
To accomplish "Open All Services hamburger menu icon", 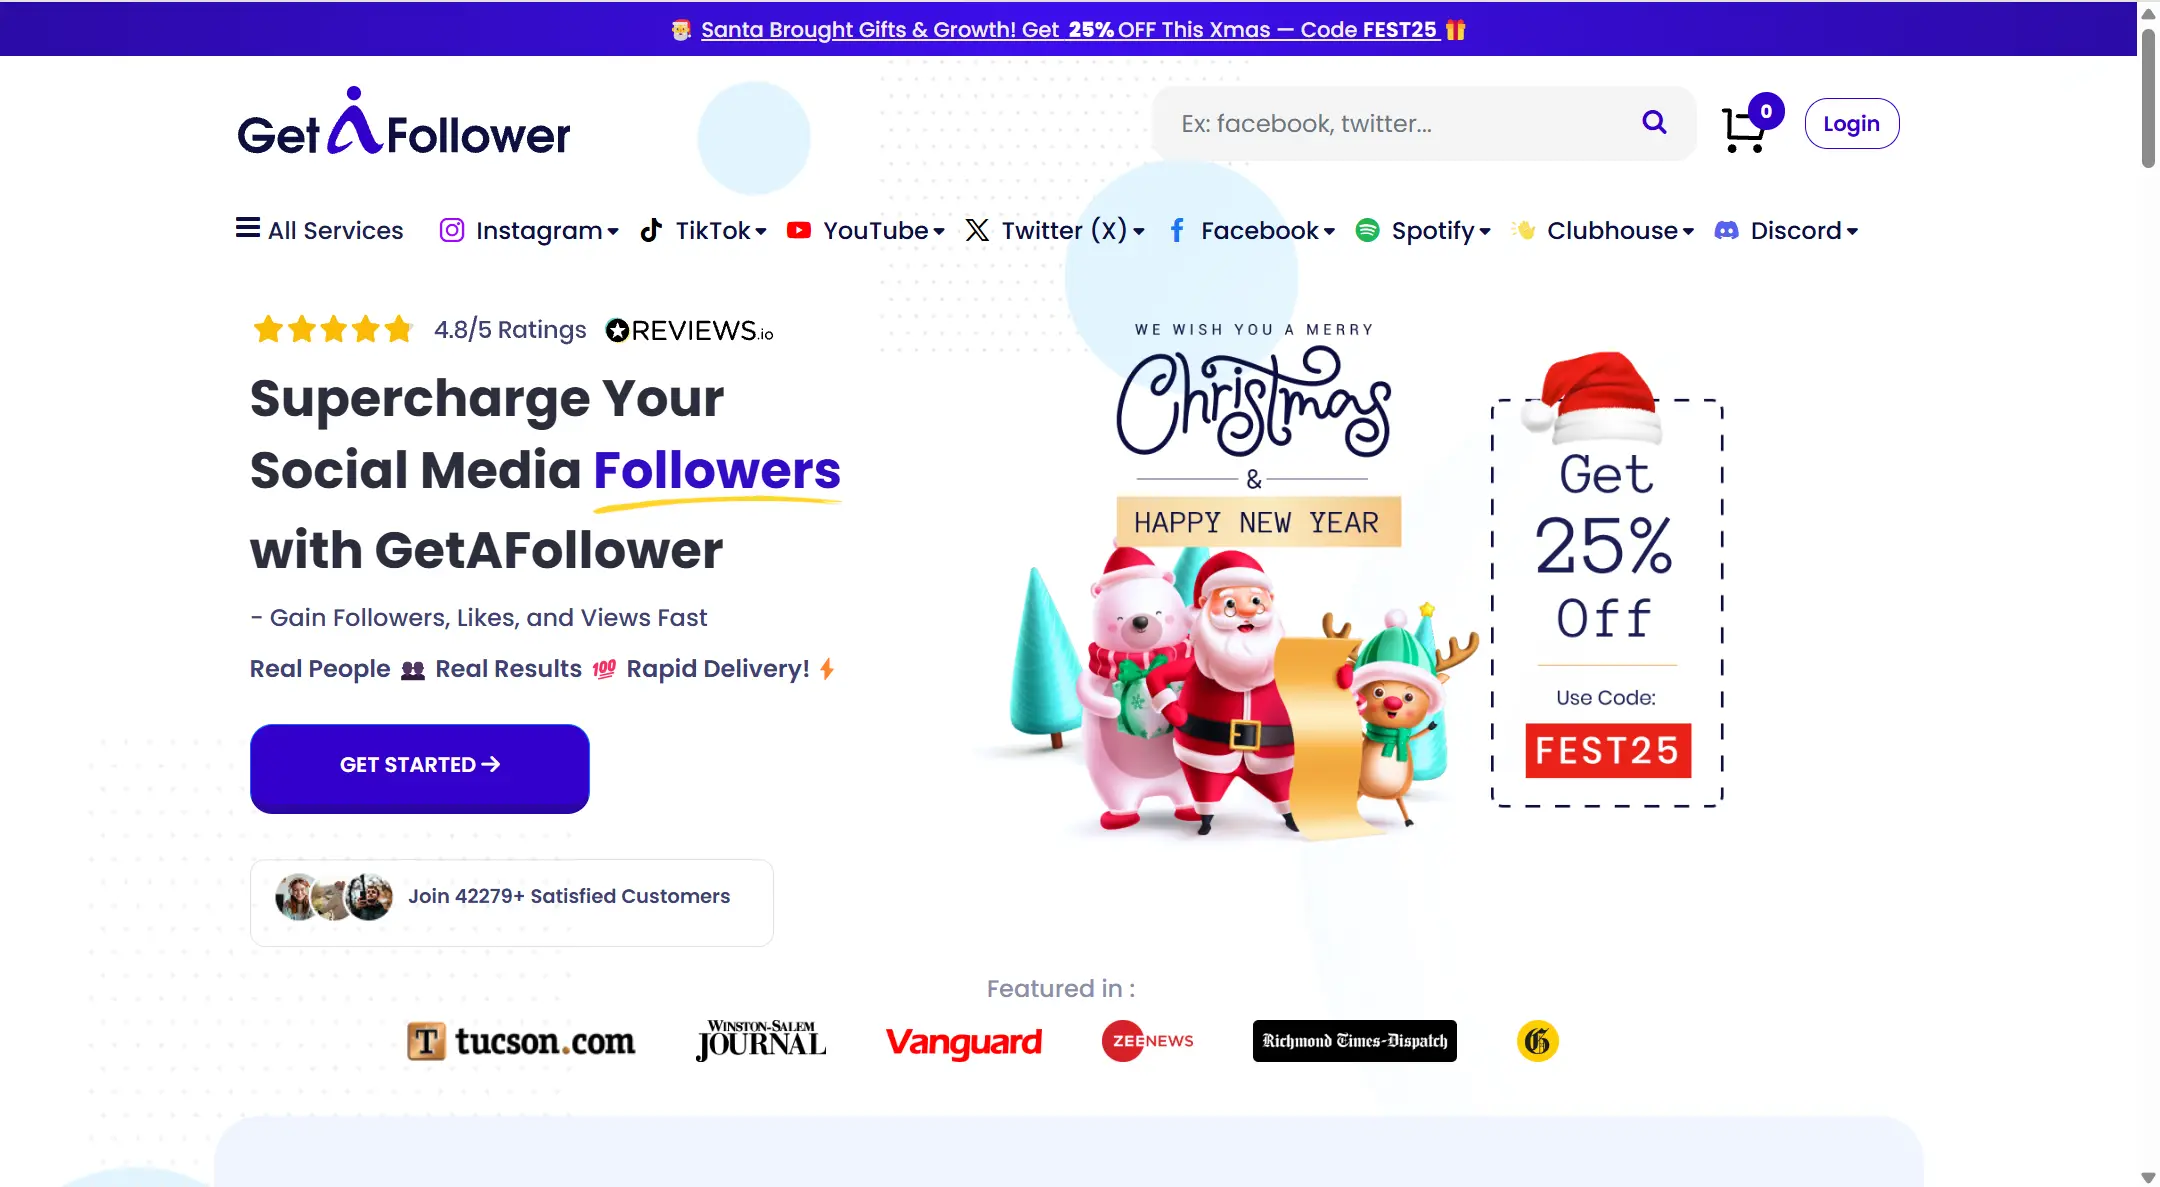I will coord(248,229).
